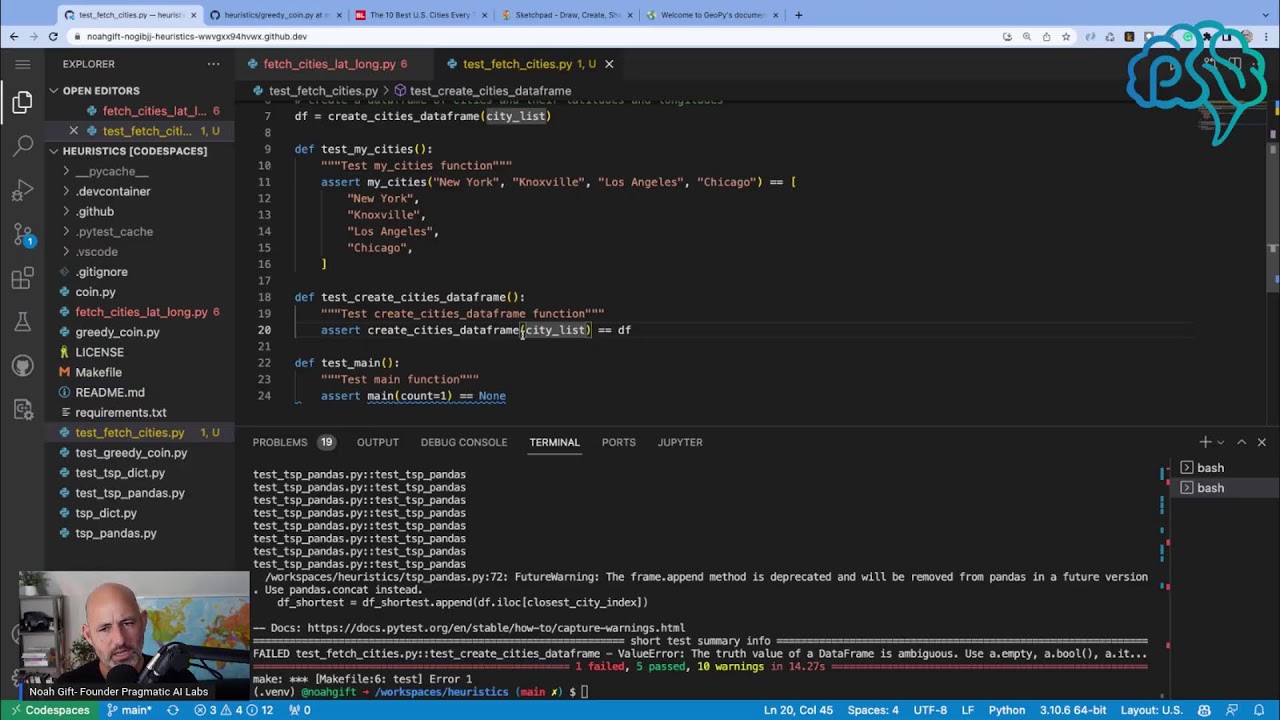Open the Testing flask icon view

point(23,323)
